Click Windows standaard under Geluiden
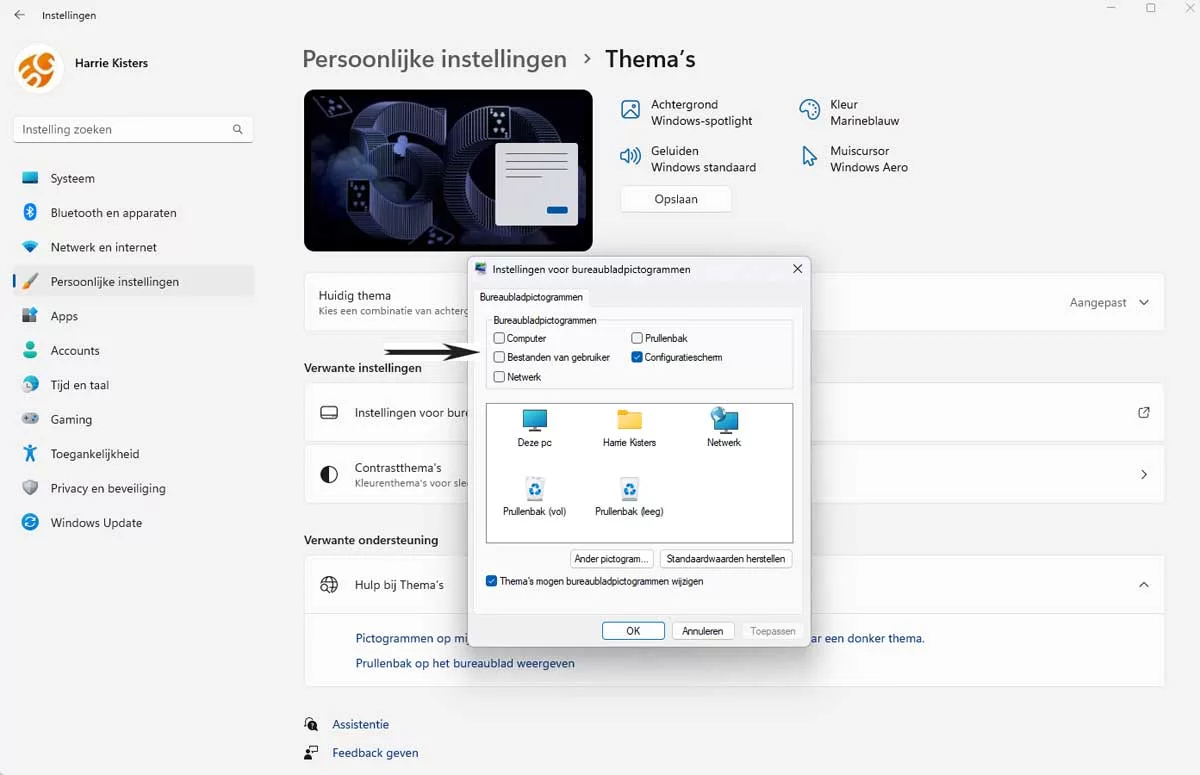This screenshot has width=1200, height=775. (x=703, y=167)
